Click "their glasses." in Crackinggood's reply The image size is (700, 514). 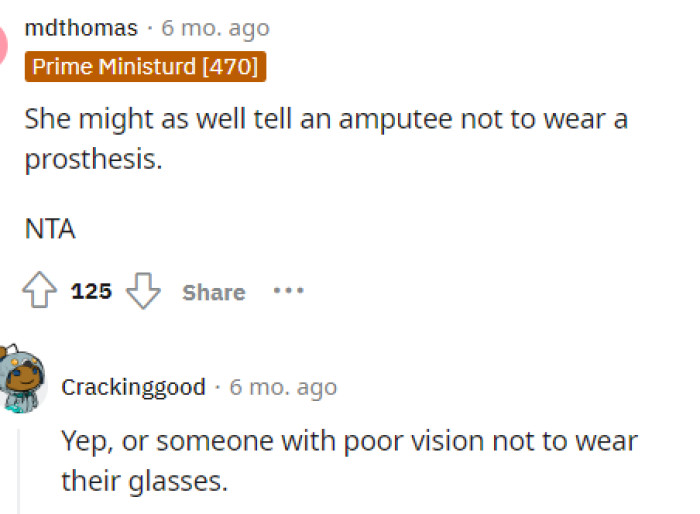(144, 480)
